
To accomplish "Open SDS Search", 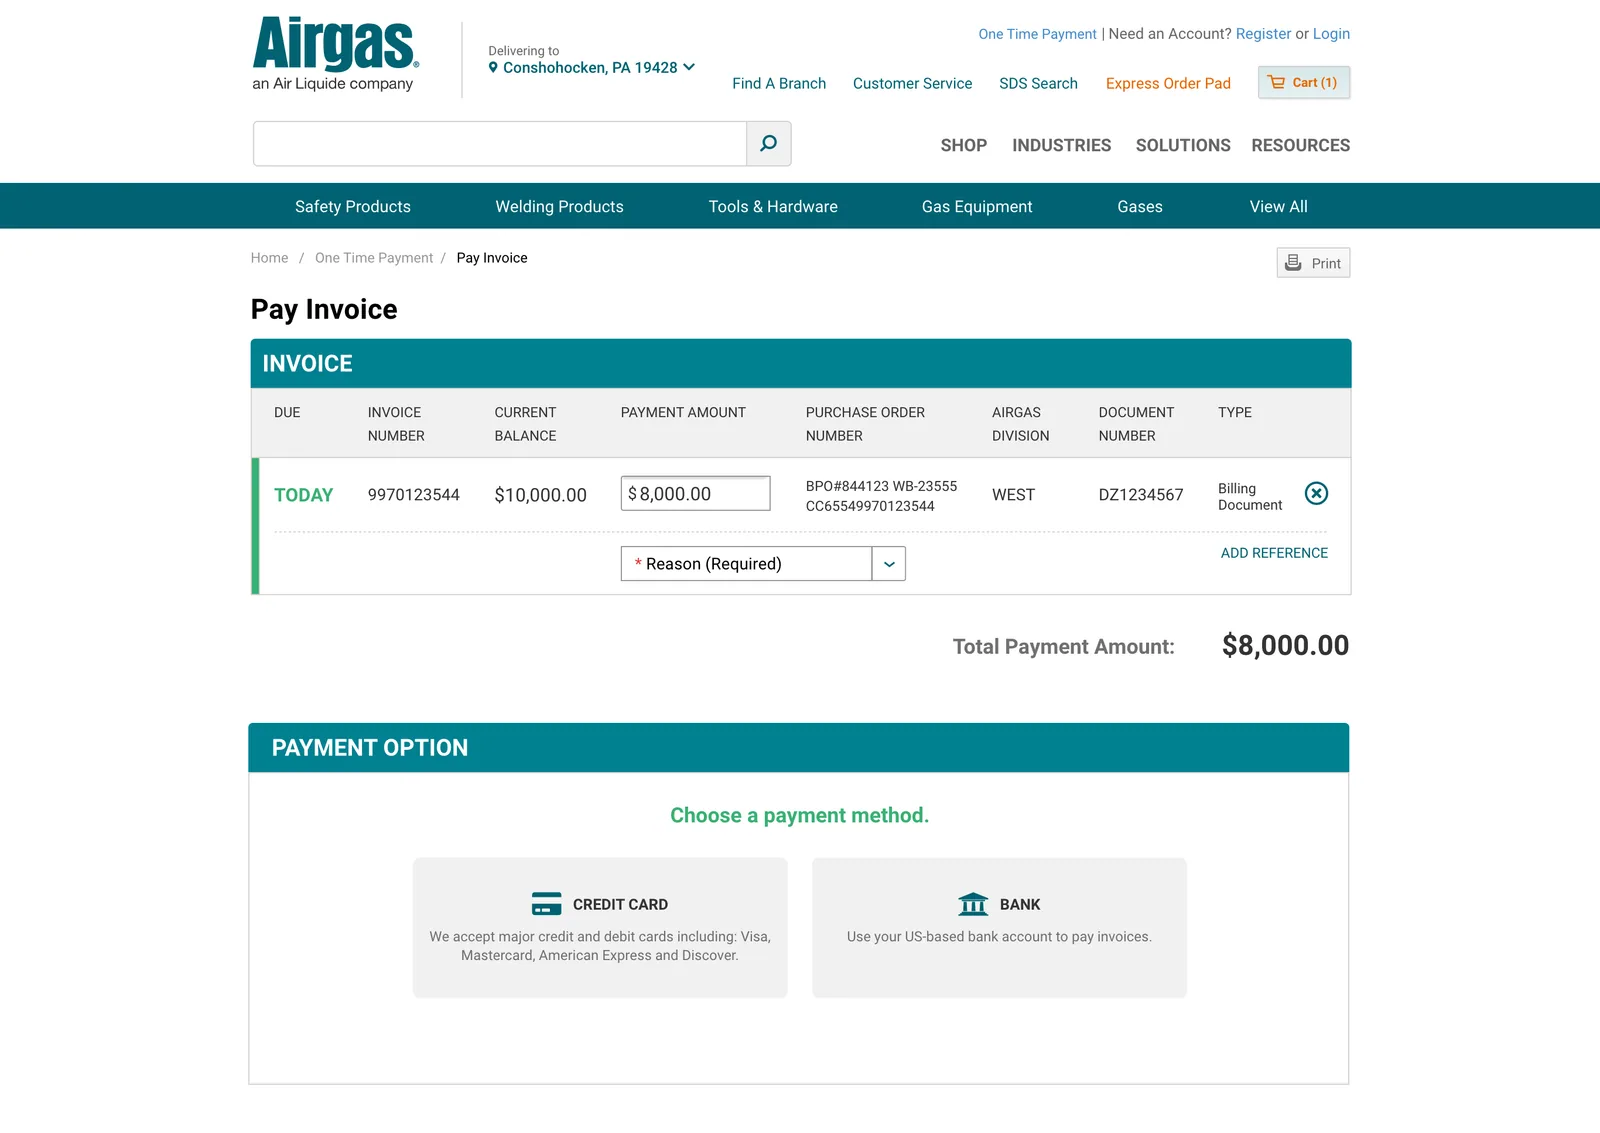I will click(x=1038, y=83).
